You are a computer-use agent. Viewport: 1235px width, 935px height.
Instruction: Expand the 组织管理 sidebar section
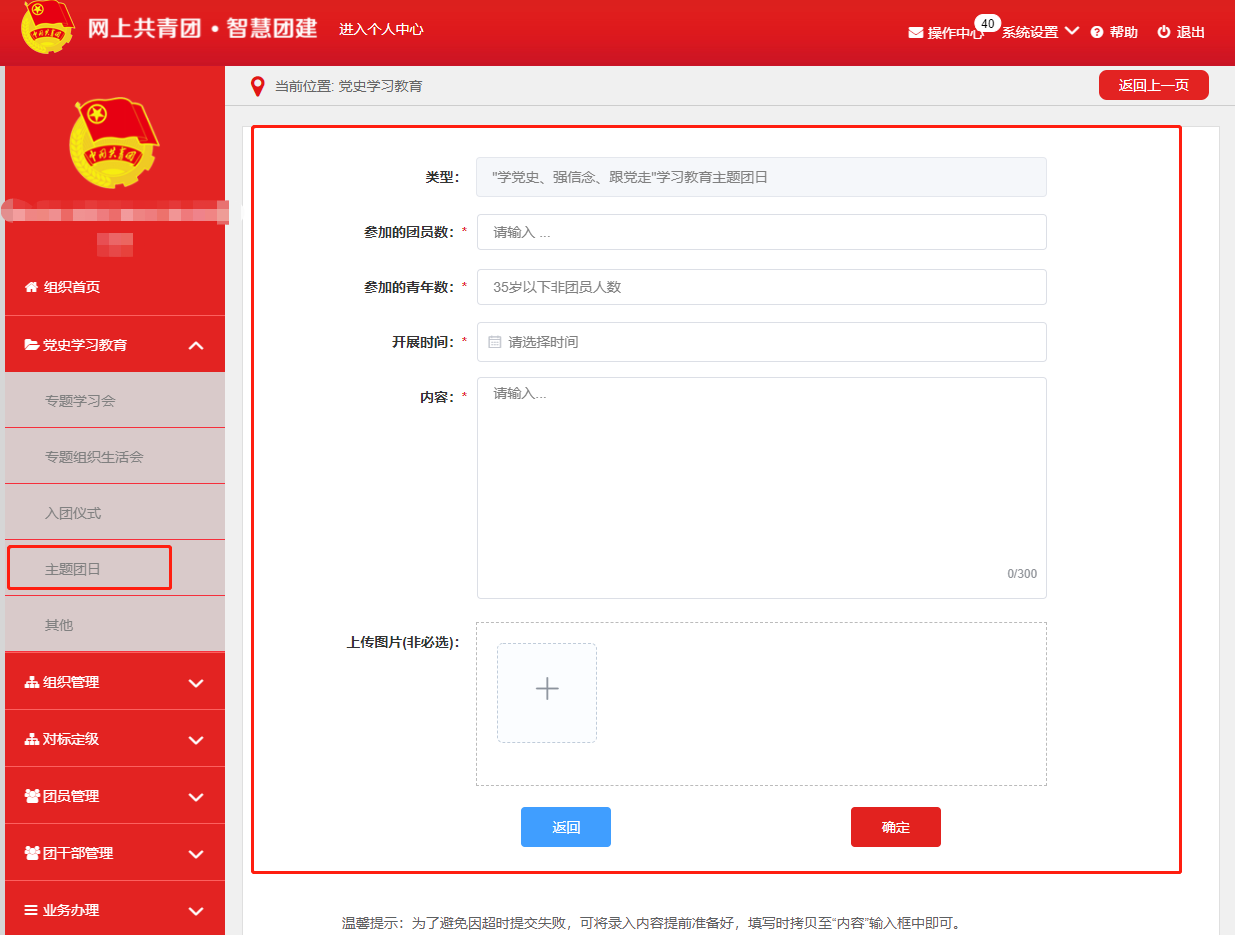(x=196, y=683)
